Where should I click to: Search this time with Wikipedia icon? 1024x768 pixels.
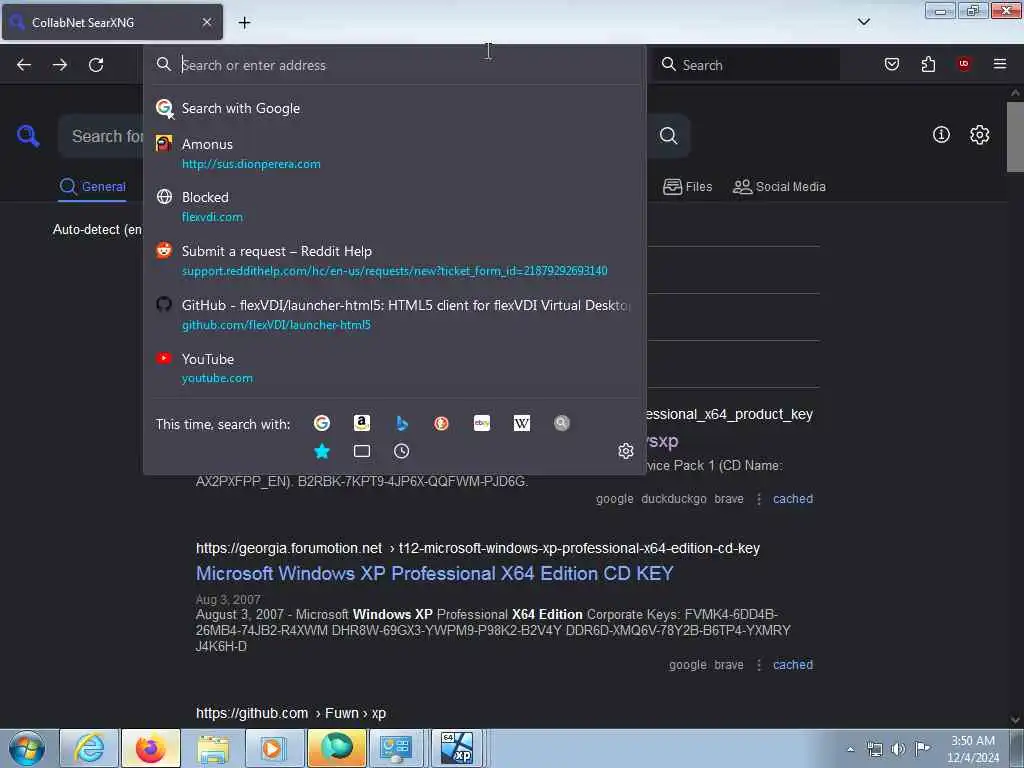point(522,423)
